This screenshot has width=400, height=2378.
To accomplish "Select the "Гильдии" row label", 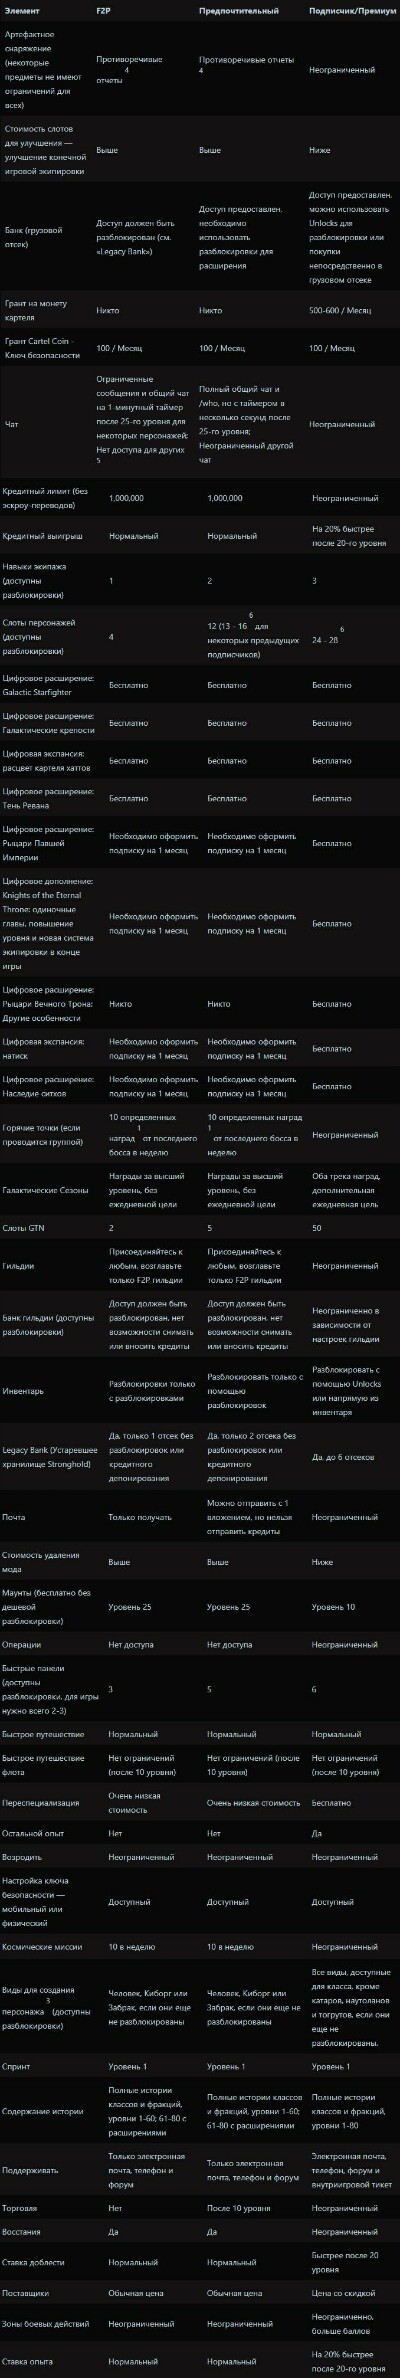I will pyautogui.click(x=19, y=1265).
